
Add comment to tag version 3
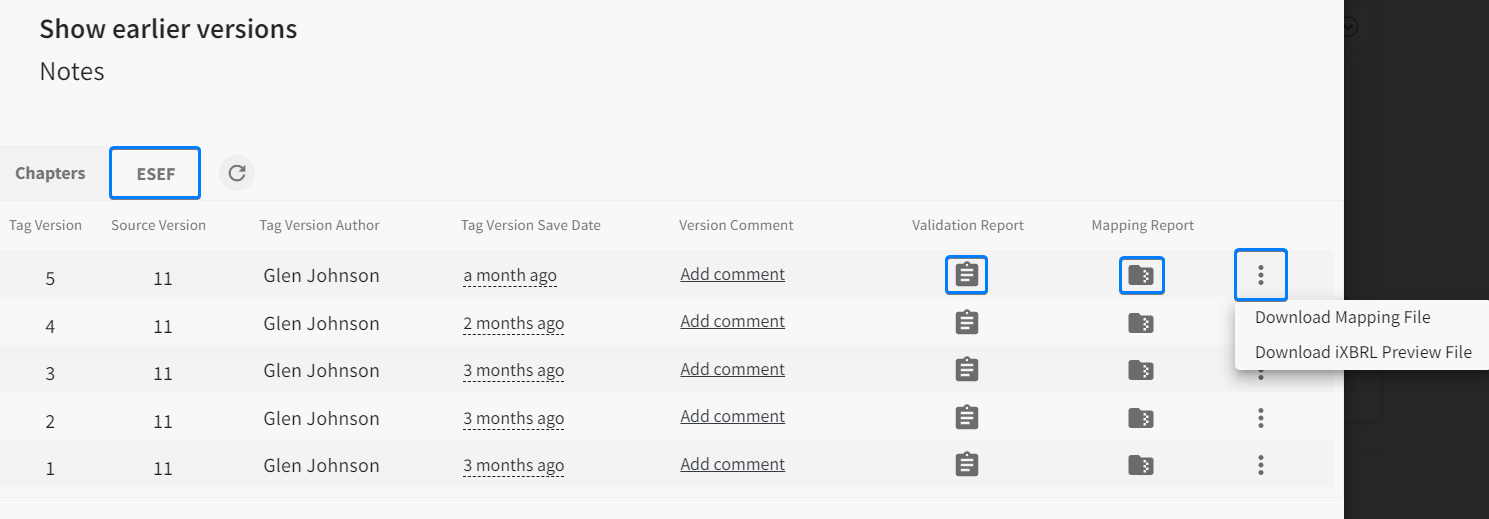[x=733, y=369]
